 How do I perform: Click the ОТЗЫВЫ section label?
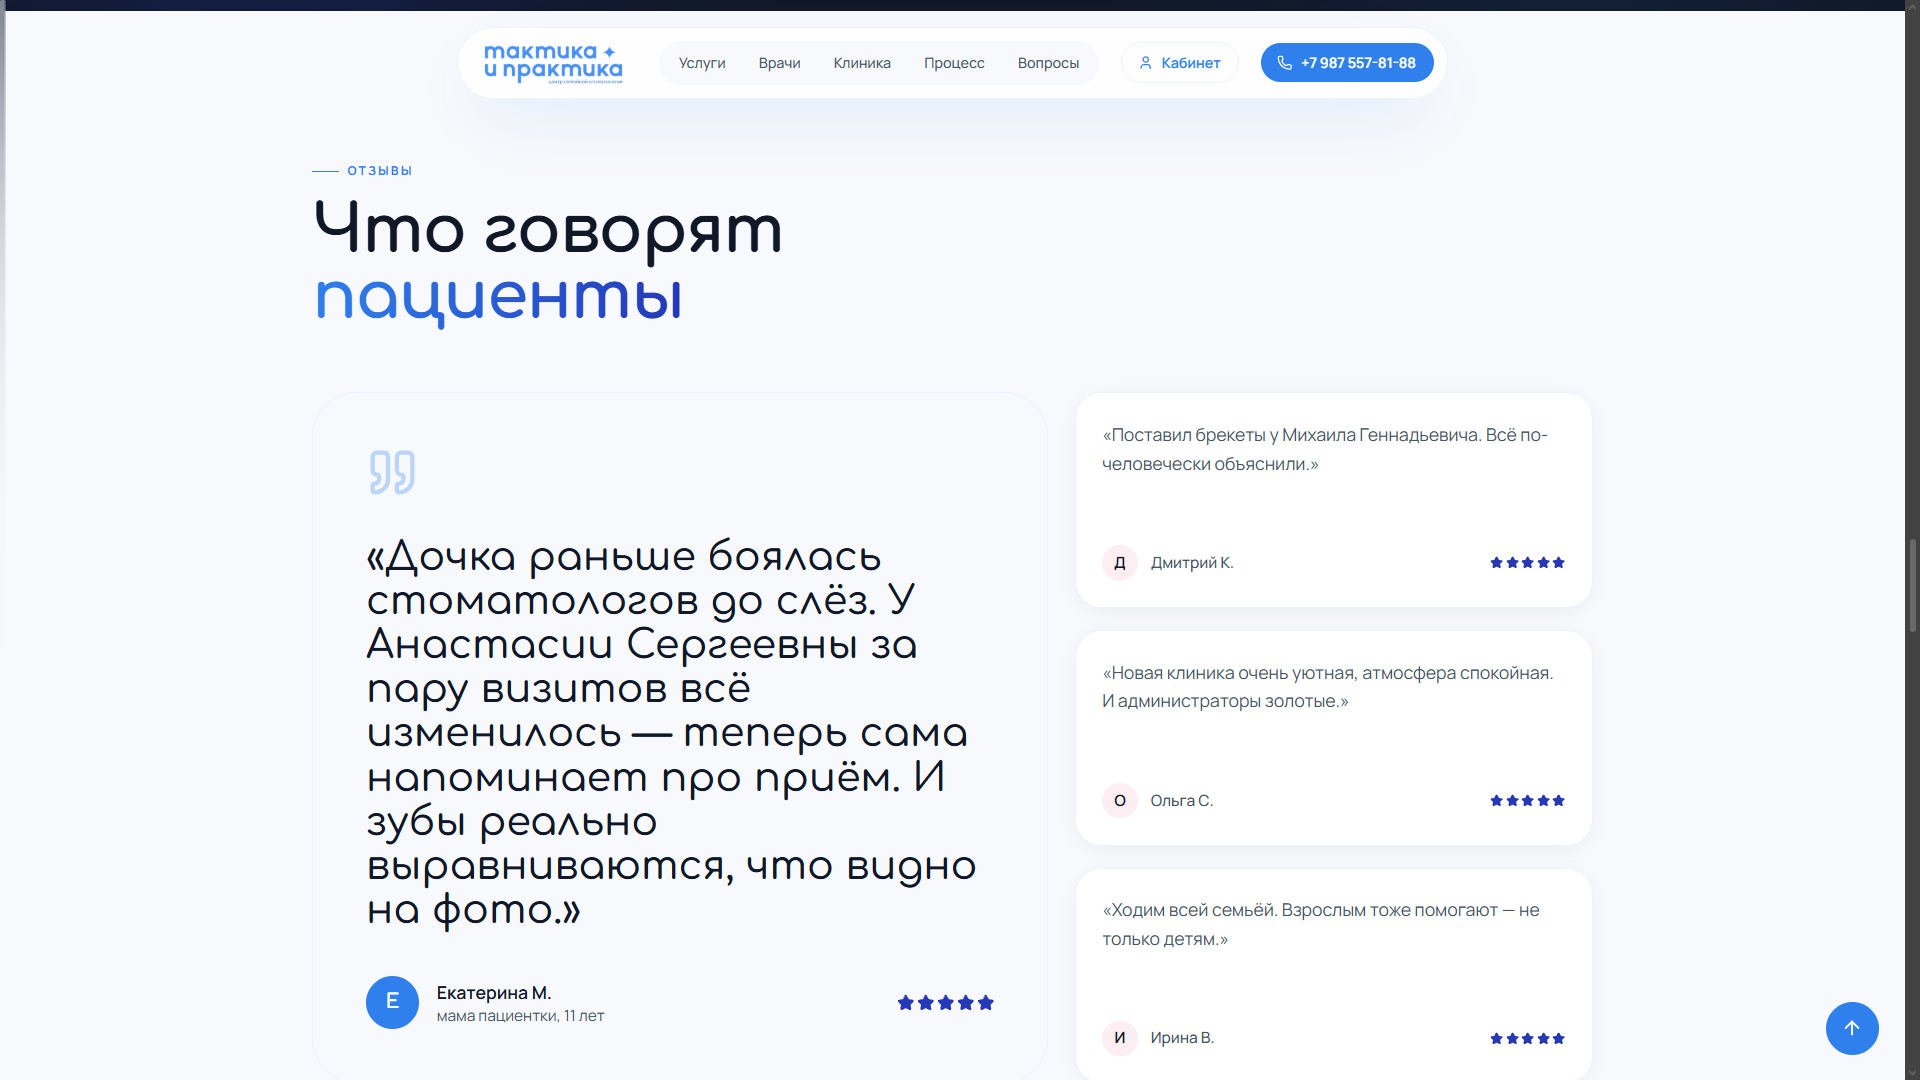(x=379, y=171)
